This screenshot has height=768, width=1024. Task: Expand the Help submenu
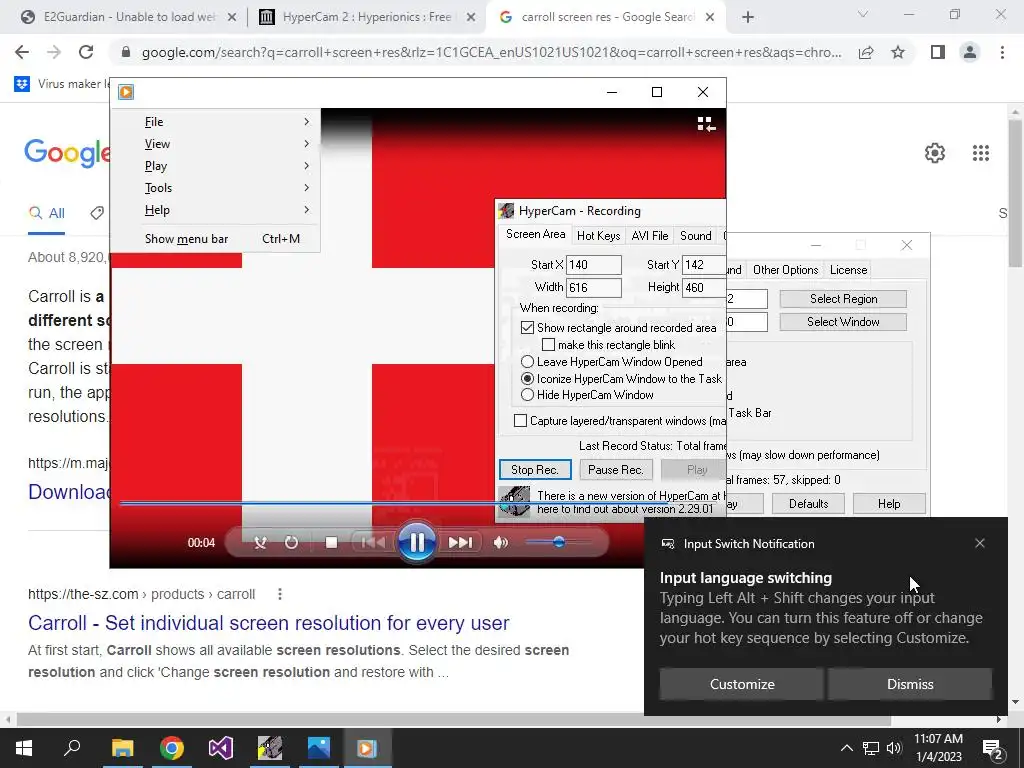(216, 210)
